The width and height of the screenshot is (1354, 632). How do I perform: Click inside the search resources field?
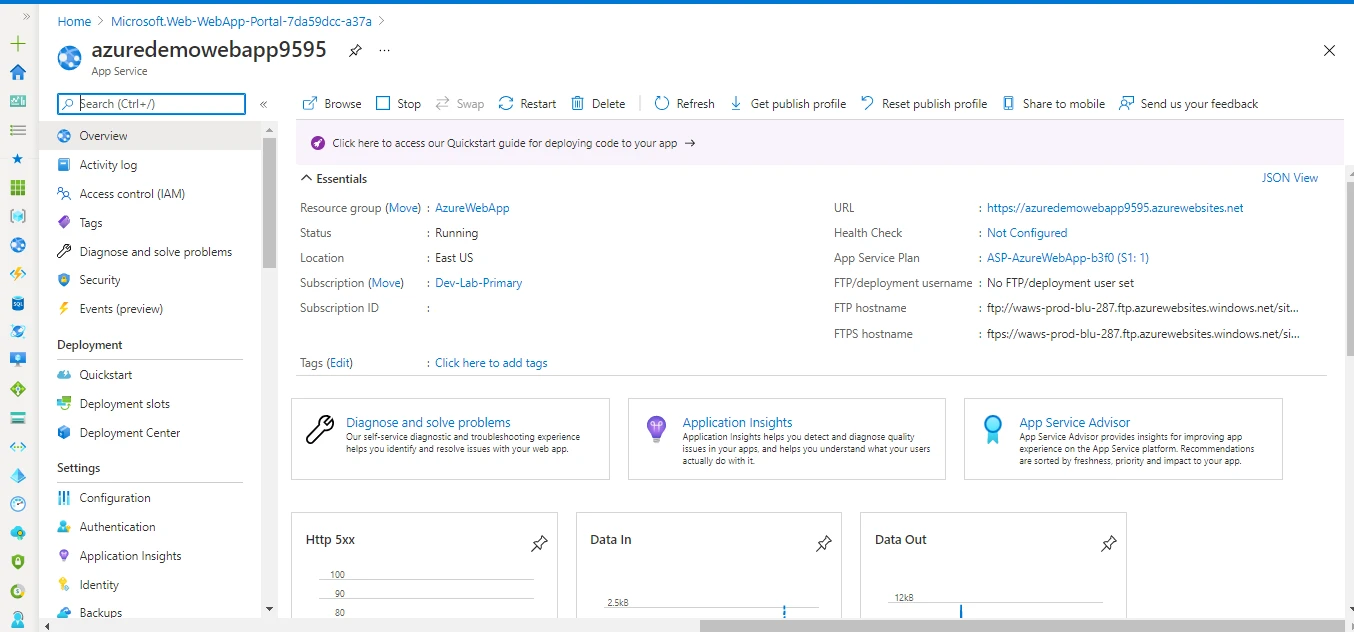tap(150, 103)
